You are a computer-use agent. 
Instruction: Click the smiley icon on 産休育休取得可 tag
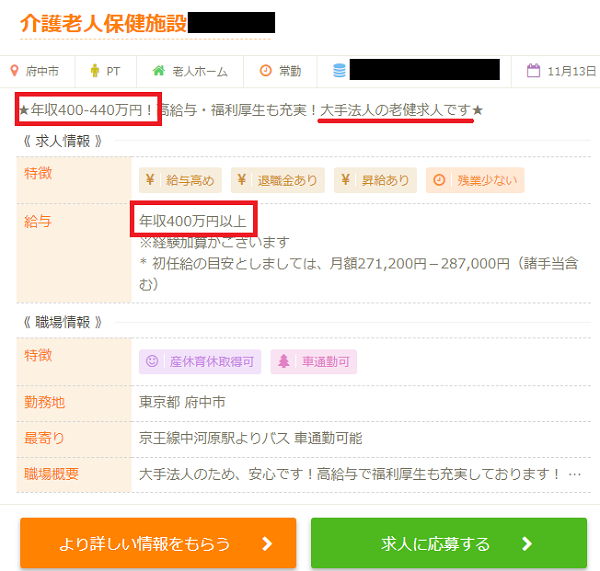[152, 362]
